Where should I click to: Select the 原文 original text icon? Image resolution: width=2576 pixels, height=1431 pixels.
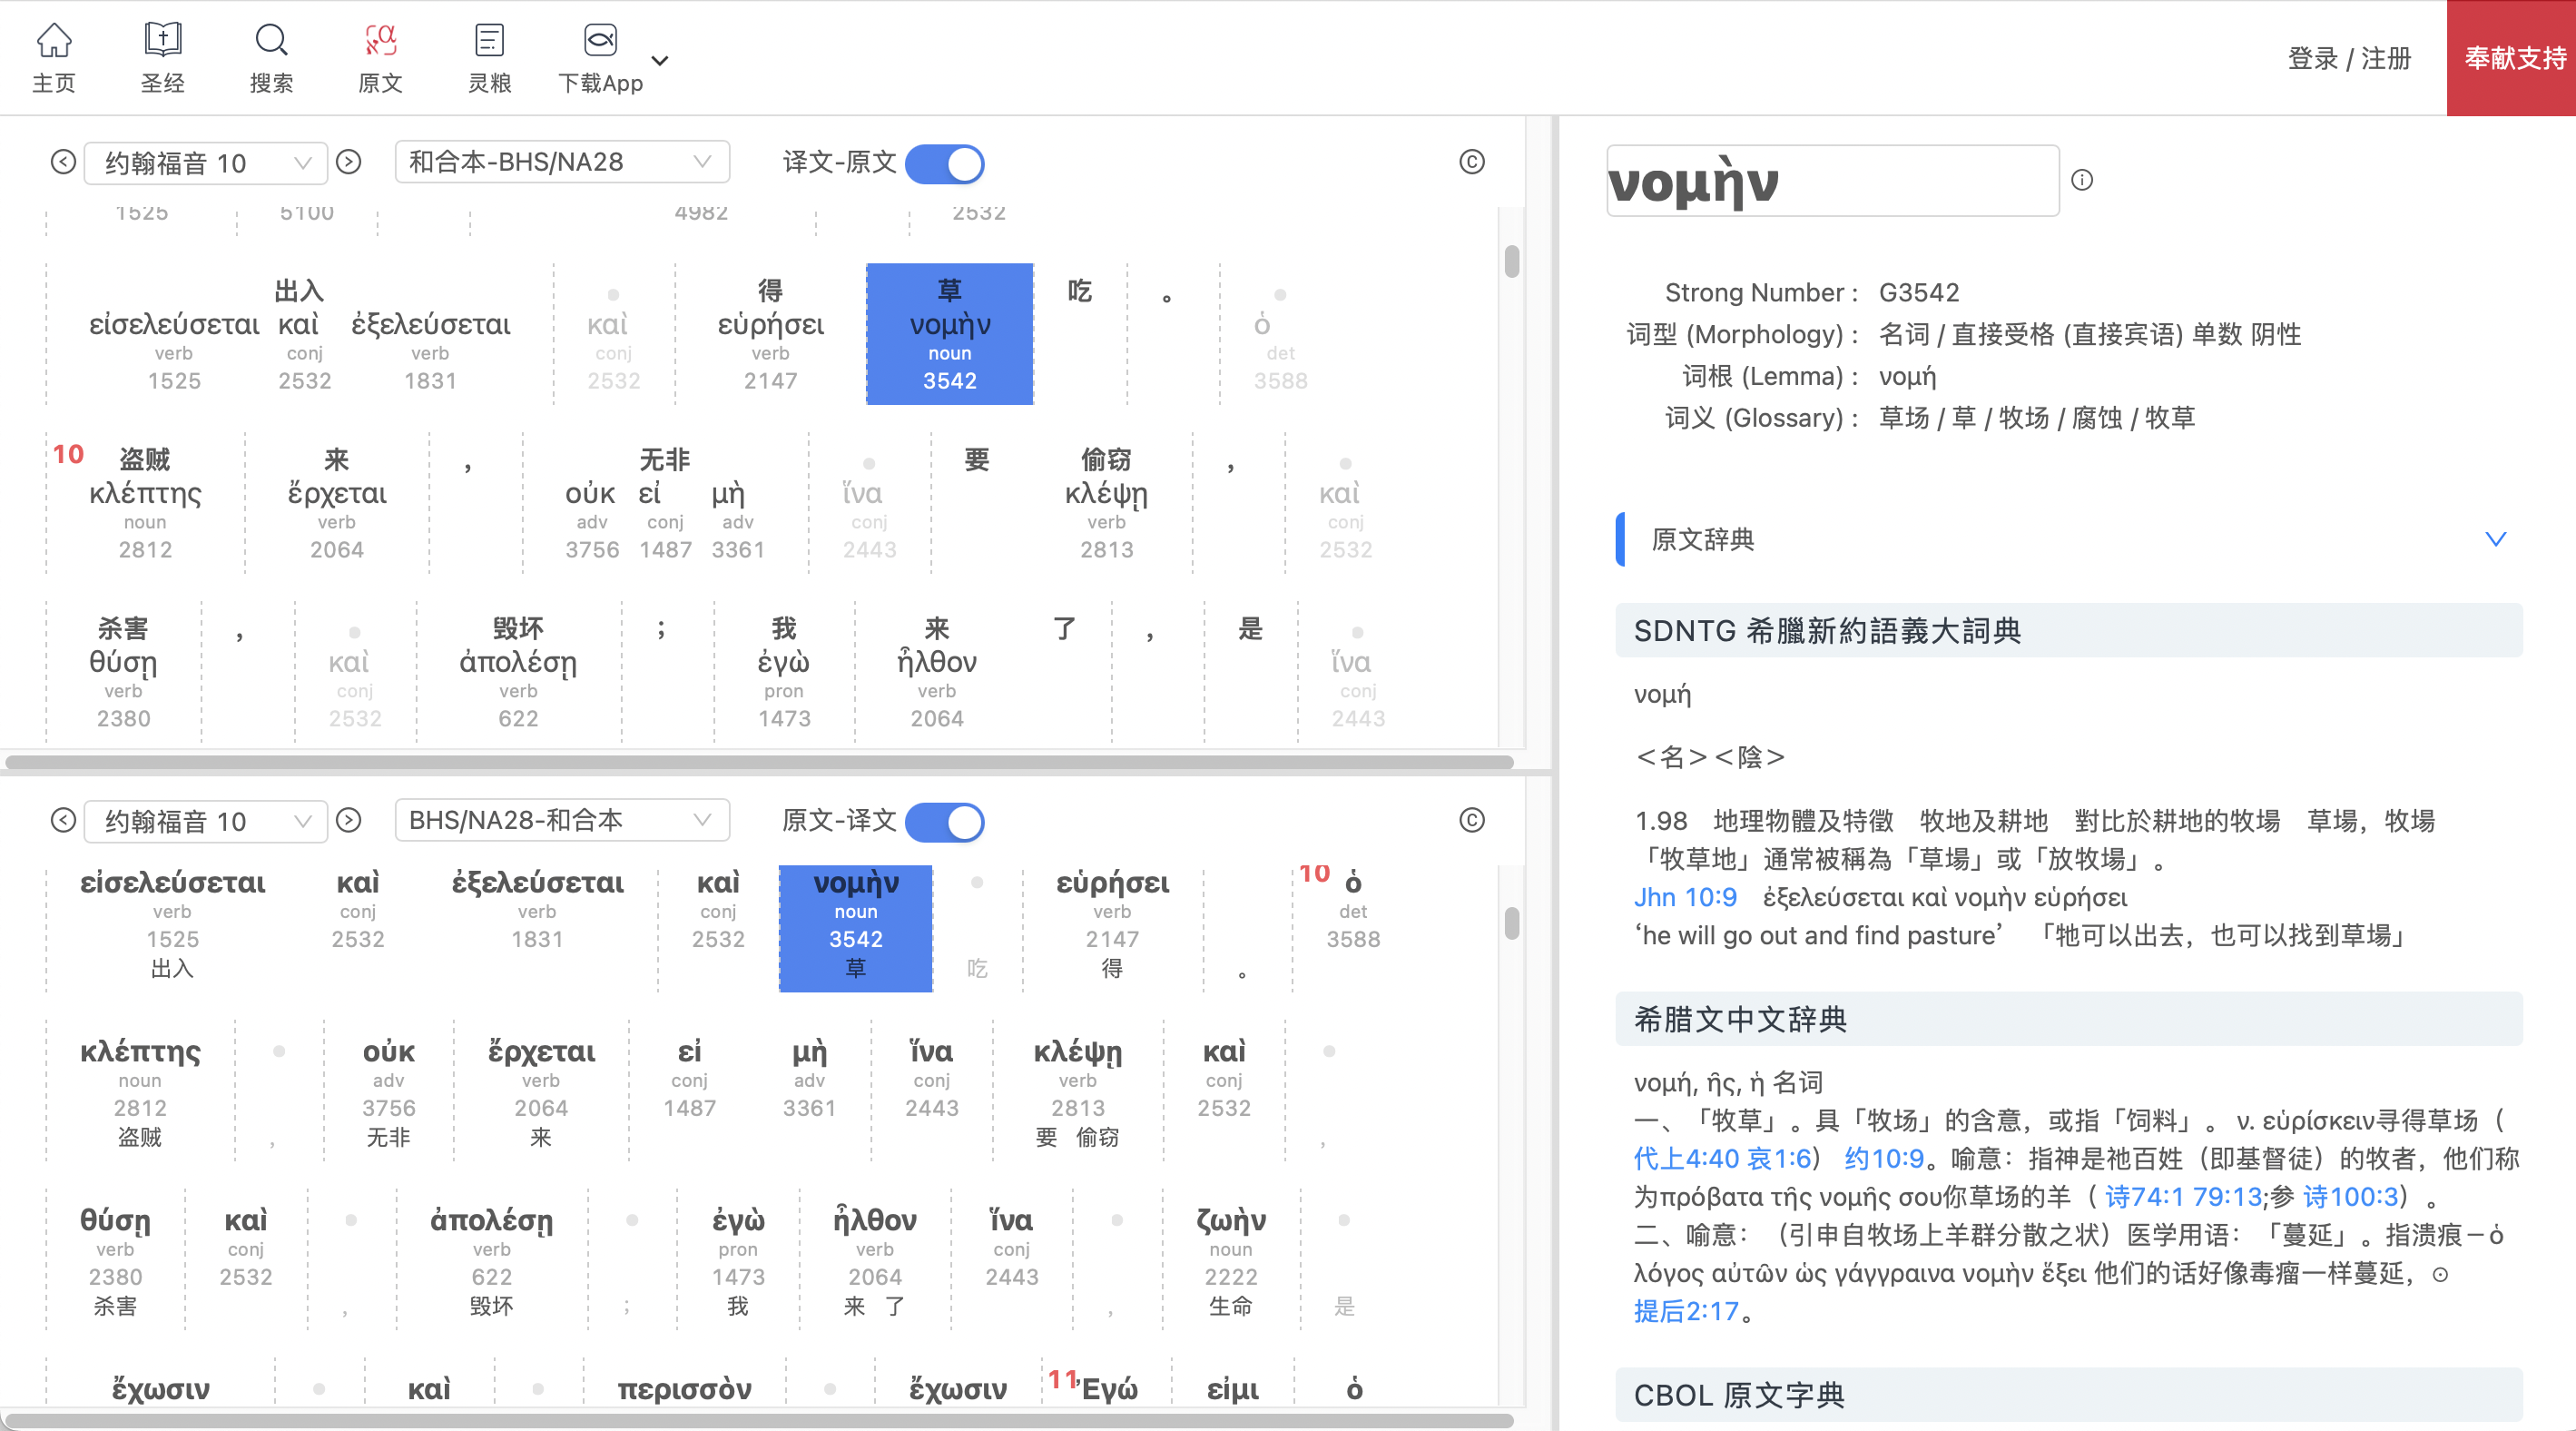point(380,58)
